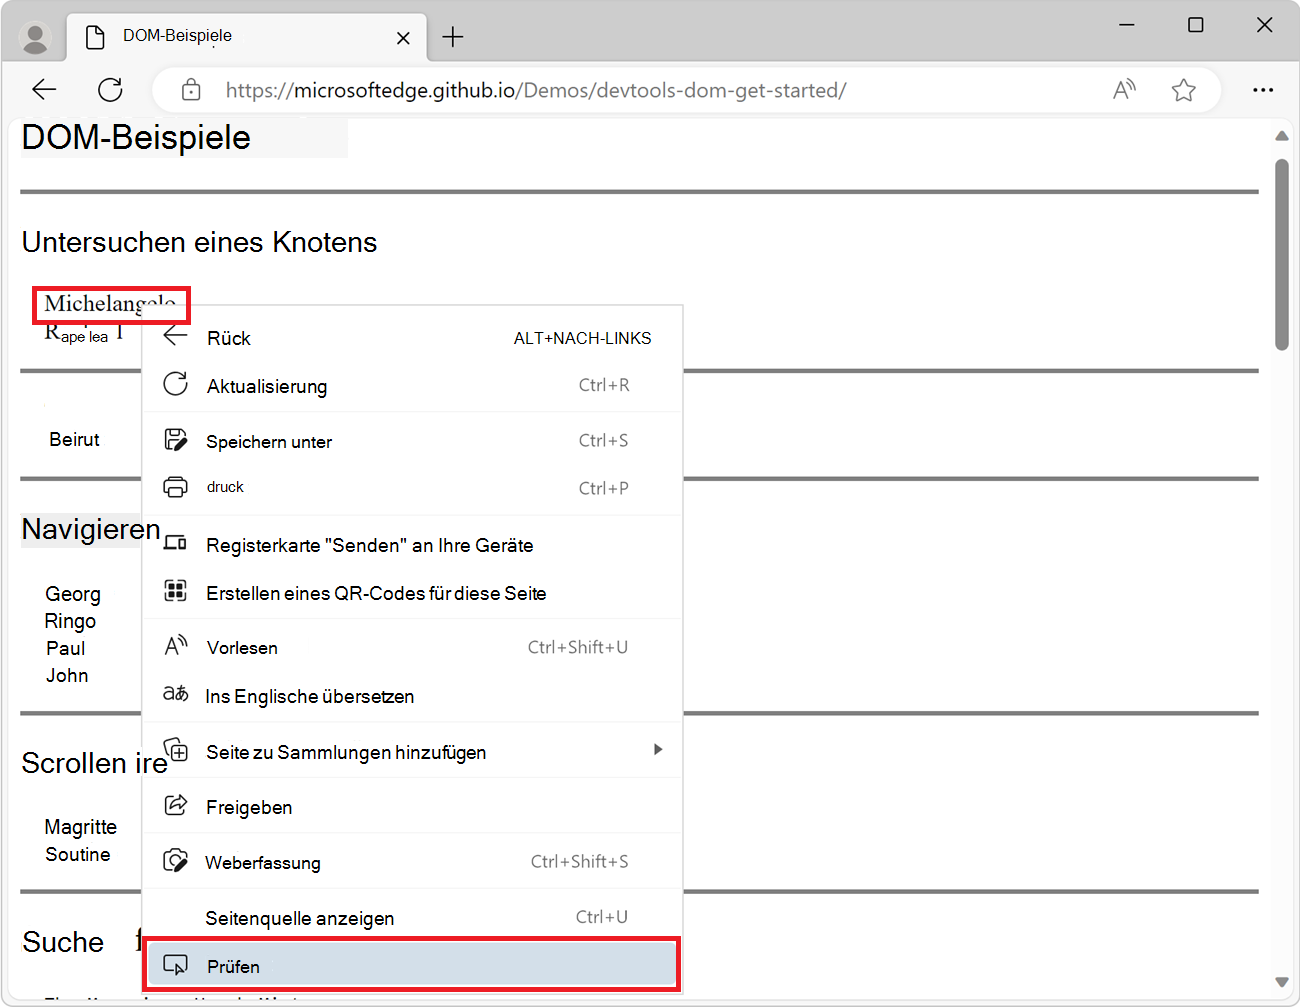Select Rück from the context menu
This screenshot has height=1007, width=1300.
412,338
